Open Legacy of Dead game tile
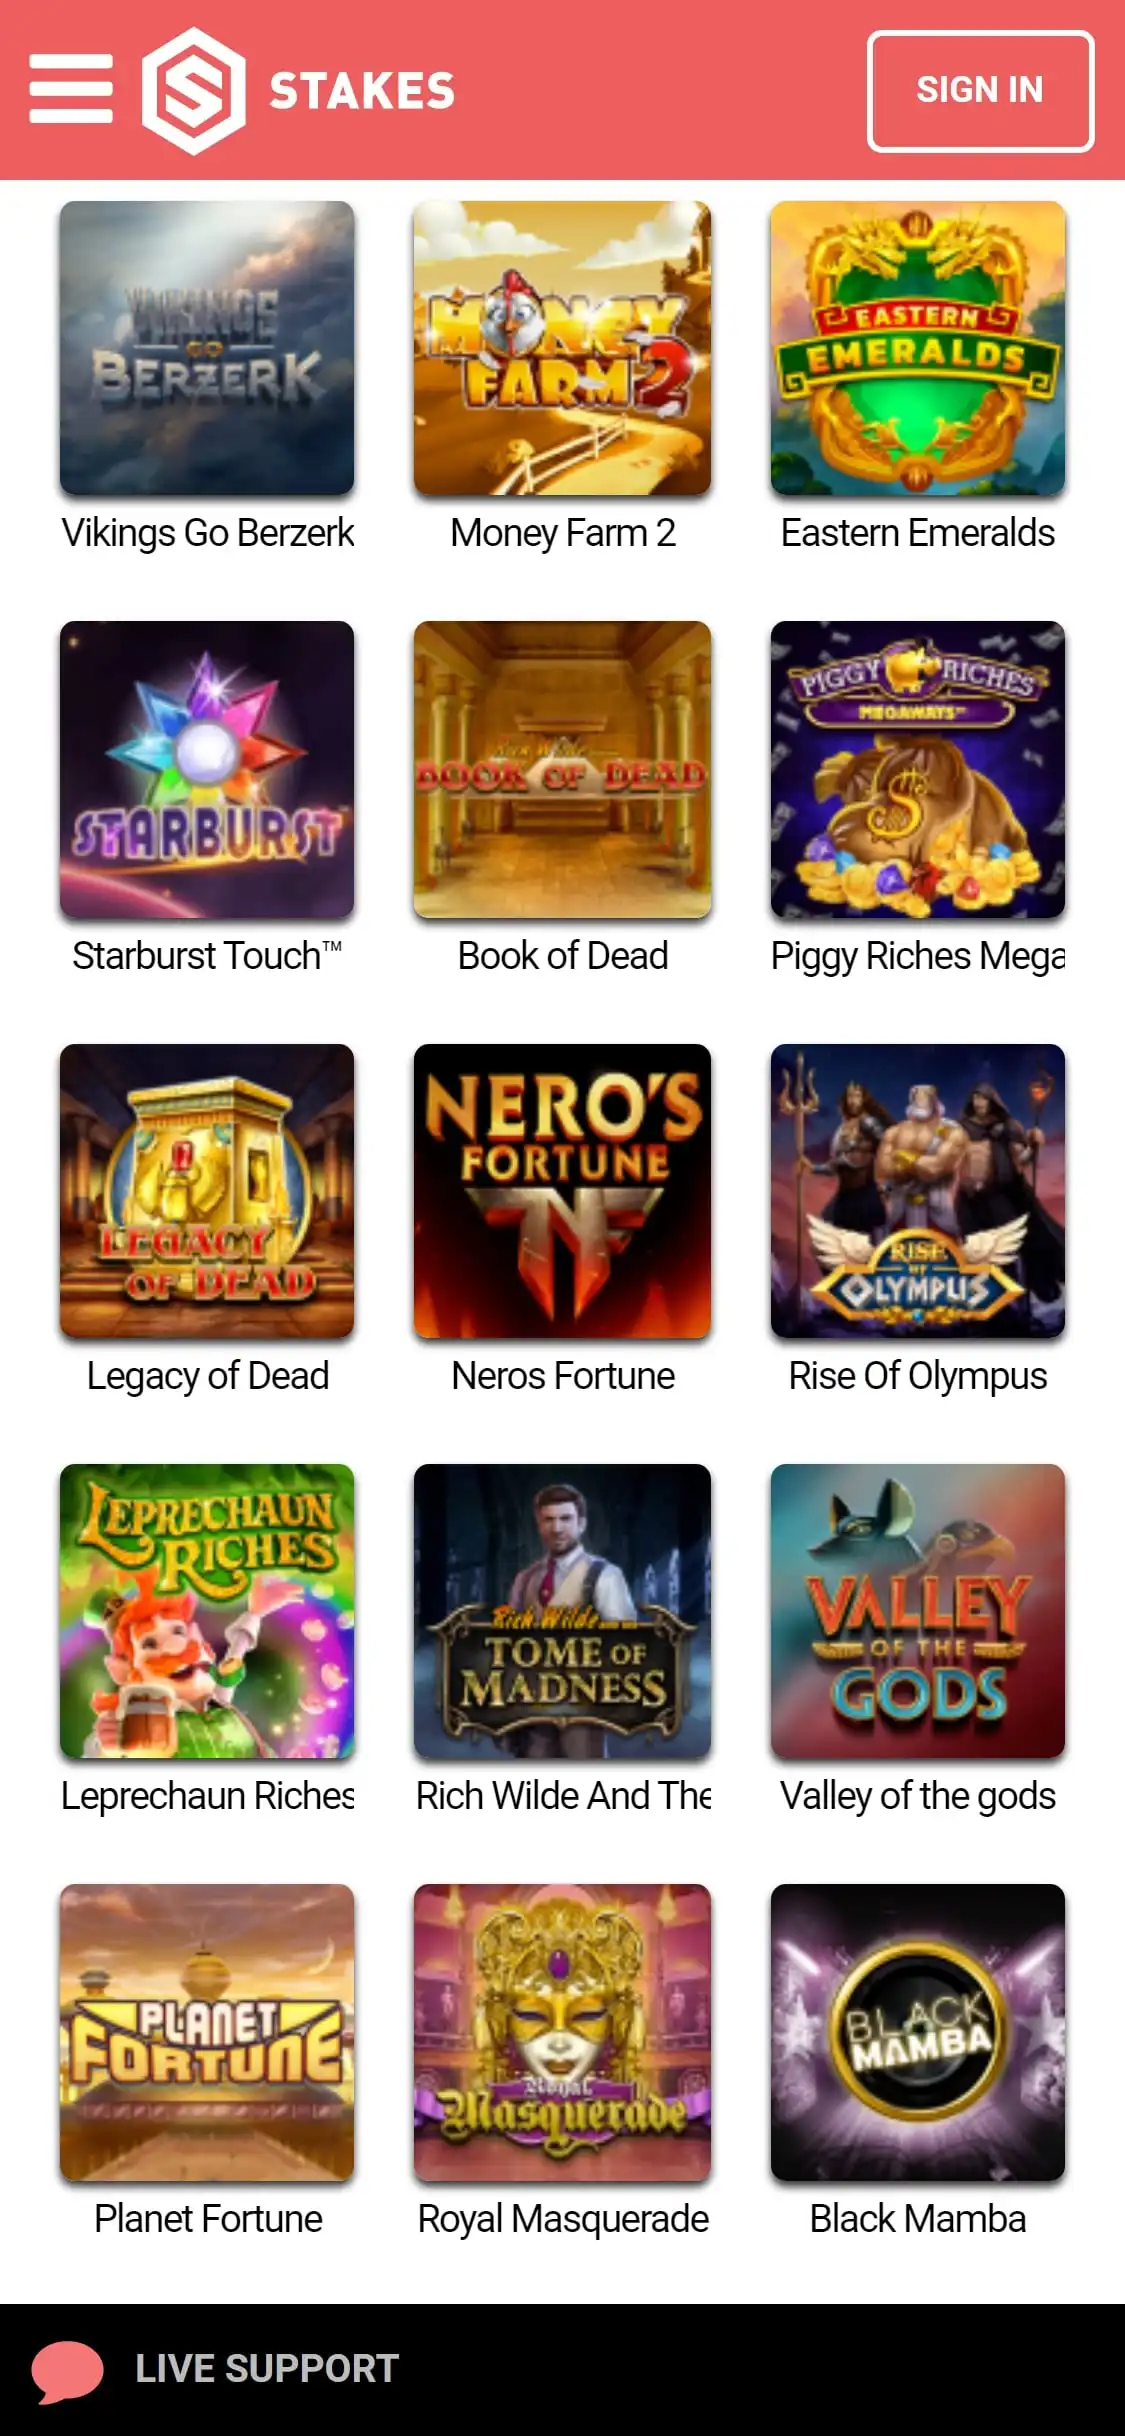Viewport: 1125px width, 2436px height. coord(207,1191)
